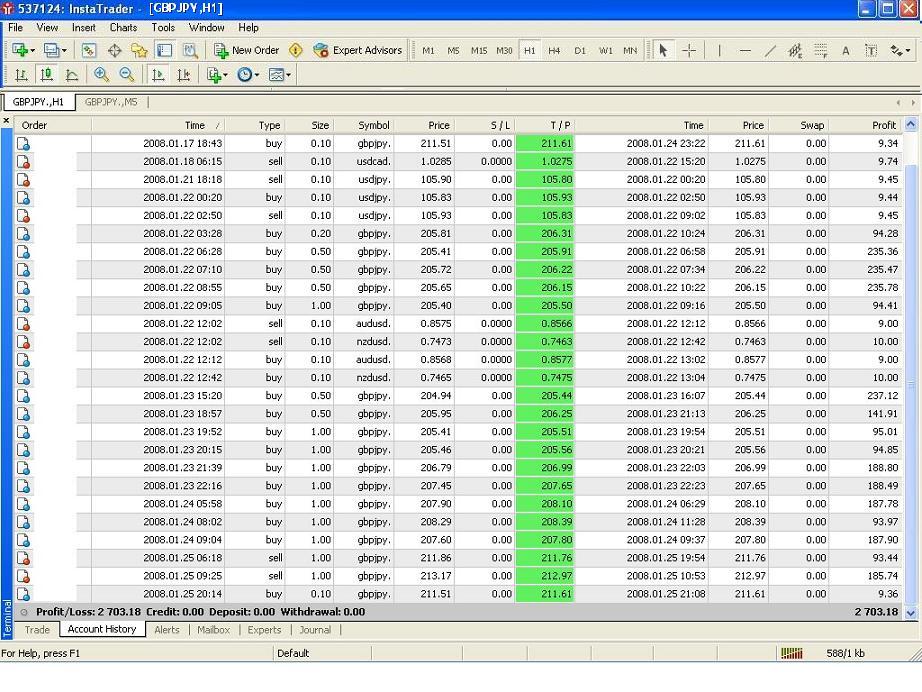Click the Zoom Out magnifier
922x692 pixels.
(x=126, y=75)
